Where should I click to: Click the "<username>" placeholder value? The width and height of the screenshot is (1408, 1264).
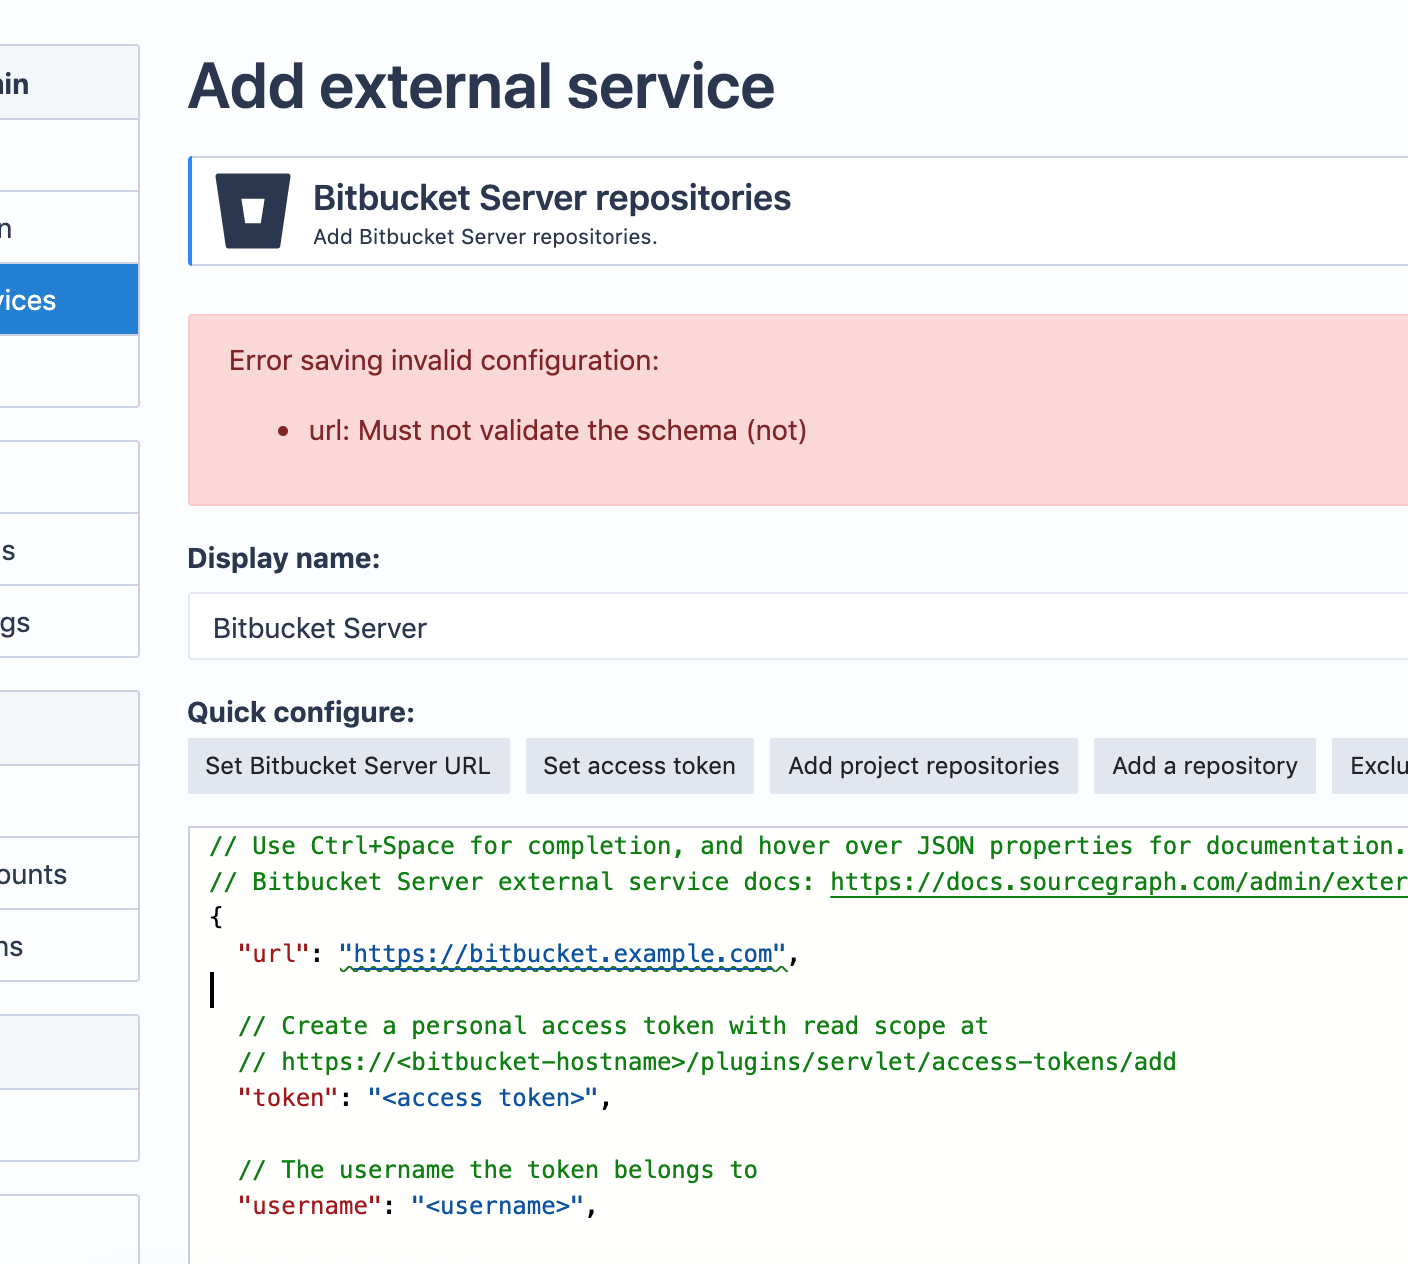[x=497, y=1206]
